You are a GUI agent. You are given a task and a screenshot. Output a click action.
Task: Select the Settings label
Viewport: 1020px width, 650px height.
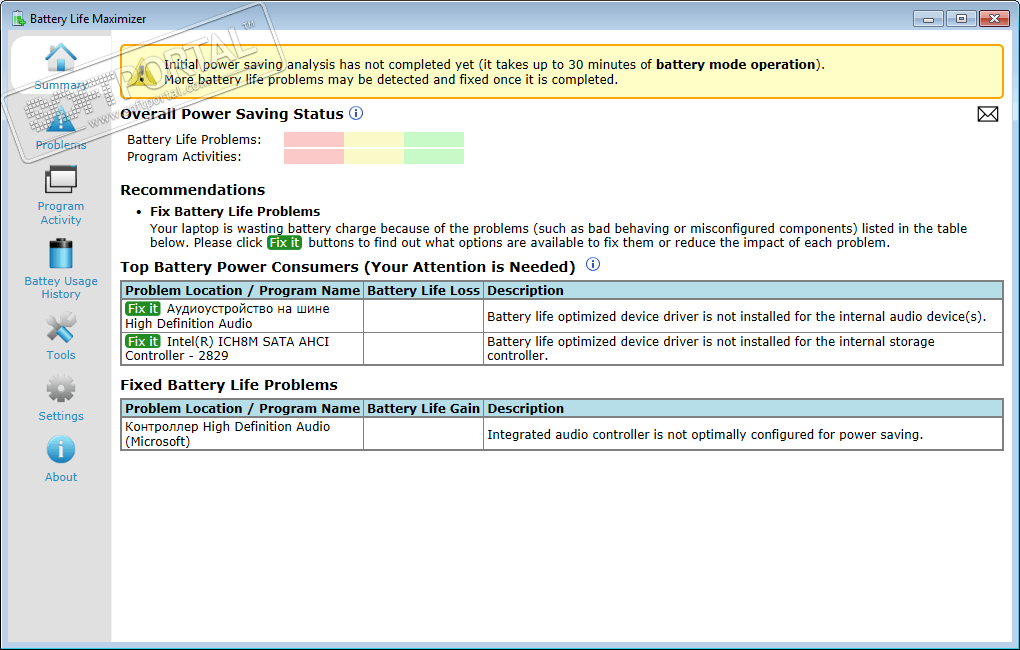(60, 416)
